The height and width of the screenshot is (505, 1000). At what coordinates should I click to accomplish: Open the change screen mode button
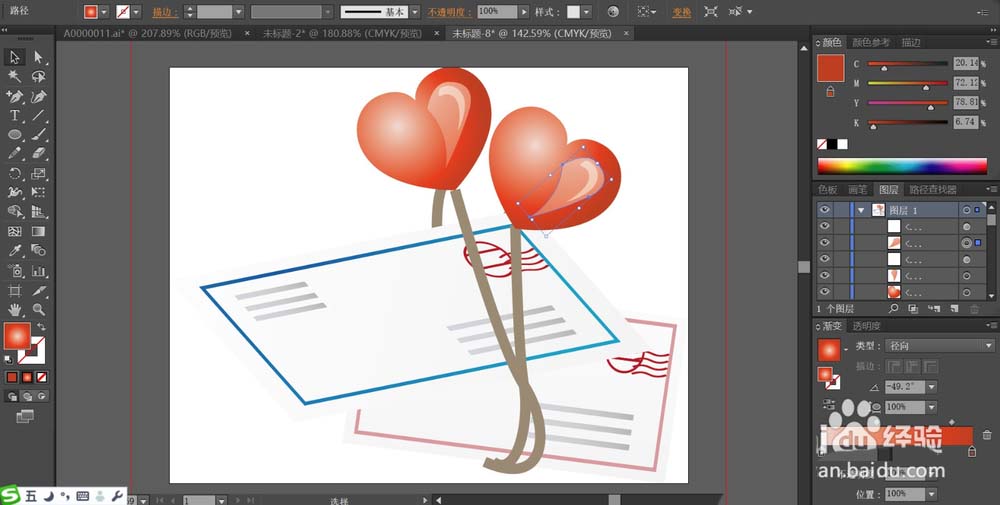pos(25,416)
